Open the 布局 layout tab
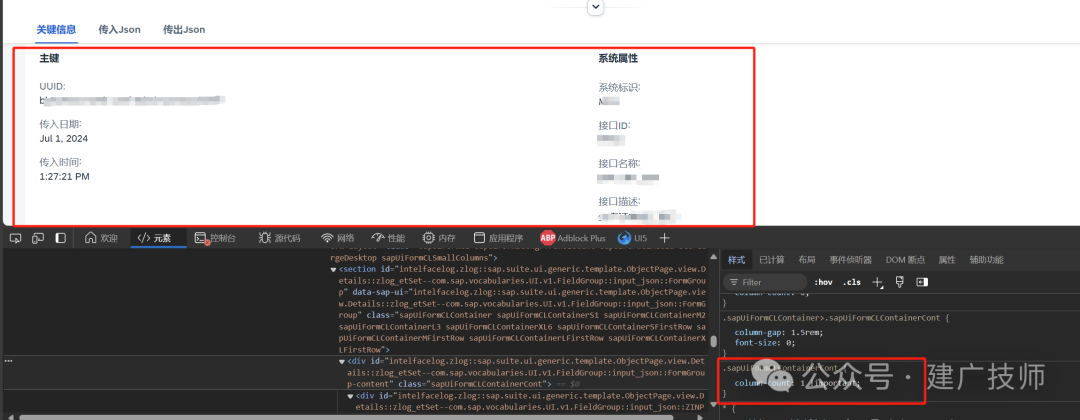Screen dimensions: 1080x420 (807, 260)
